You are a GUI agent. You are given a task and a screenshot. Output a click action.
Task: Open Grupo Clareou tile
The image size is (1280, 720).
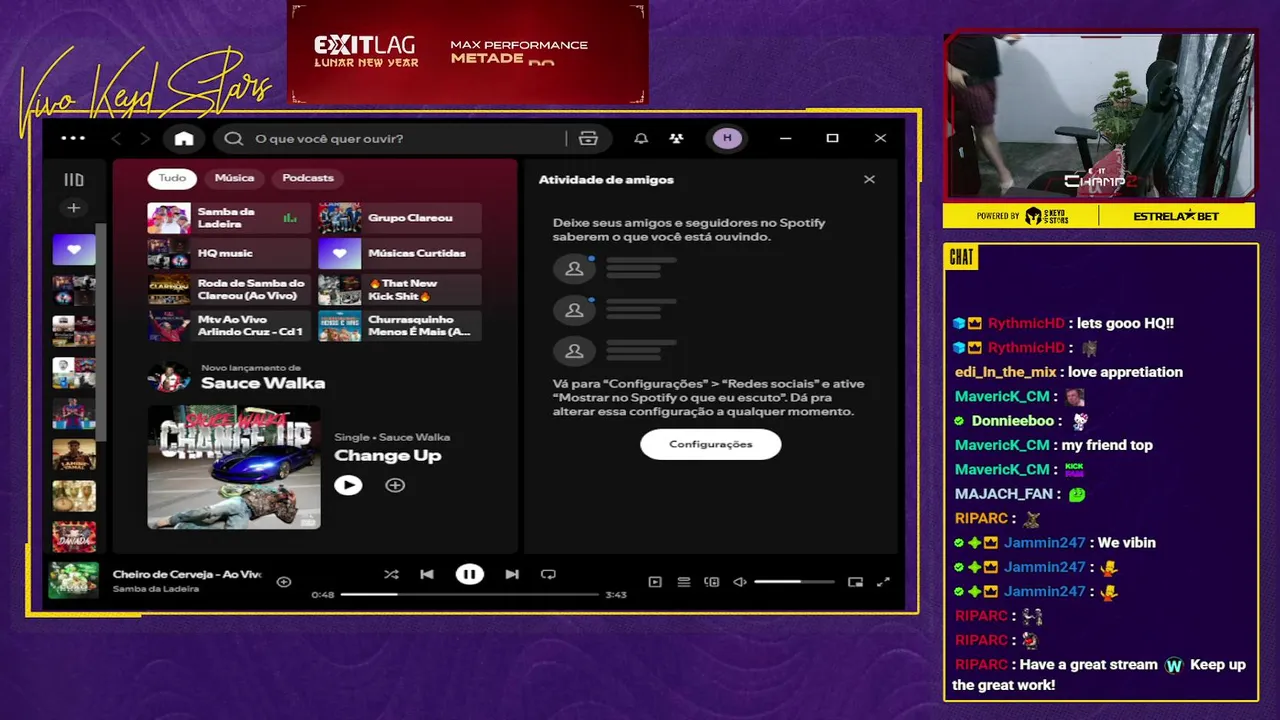[400, 218]
